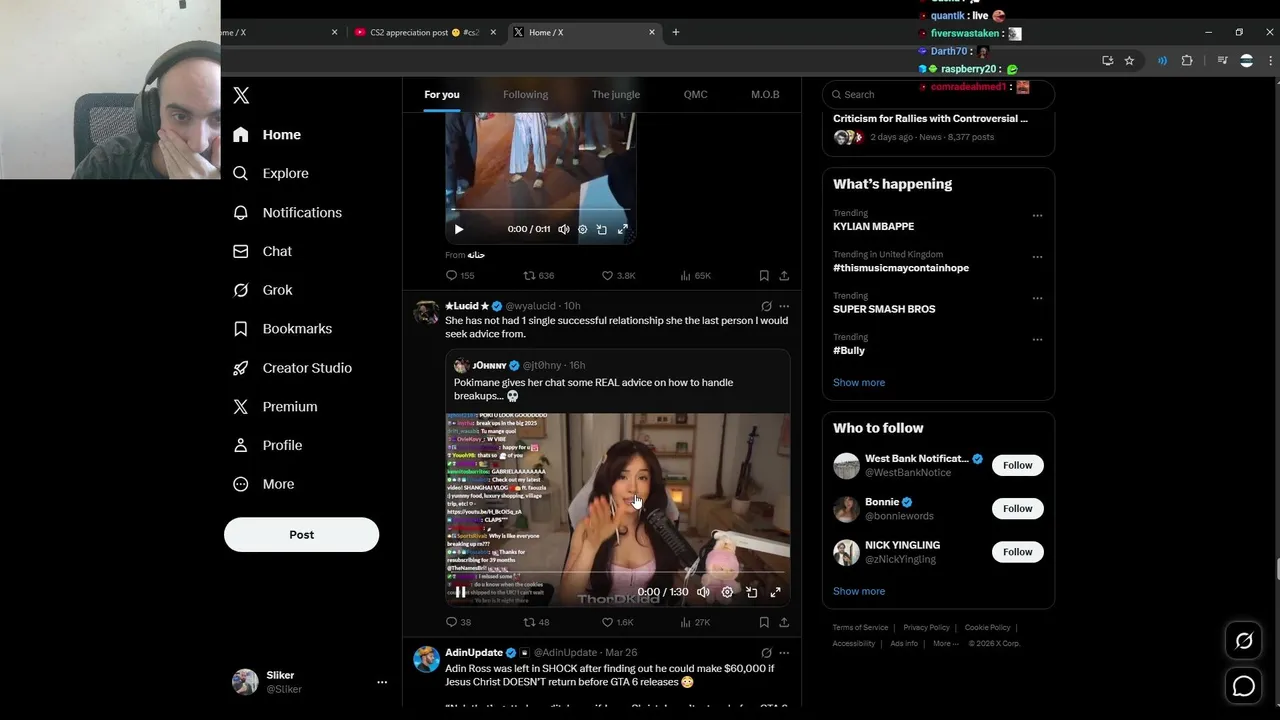Reply to Lucid's post with 38 replies

tap(458, 622)
